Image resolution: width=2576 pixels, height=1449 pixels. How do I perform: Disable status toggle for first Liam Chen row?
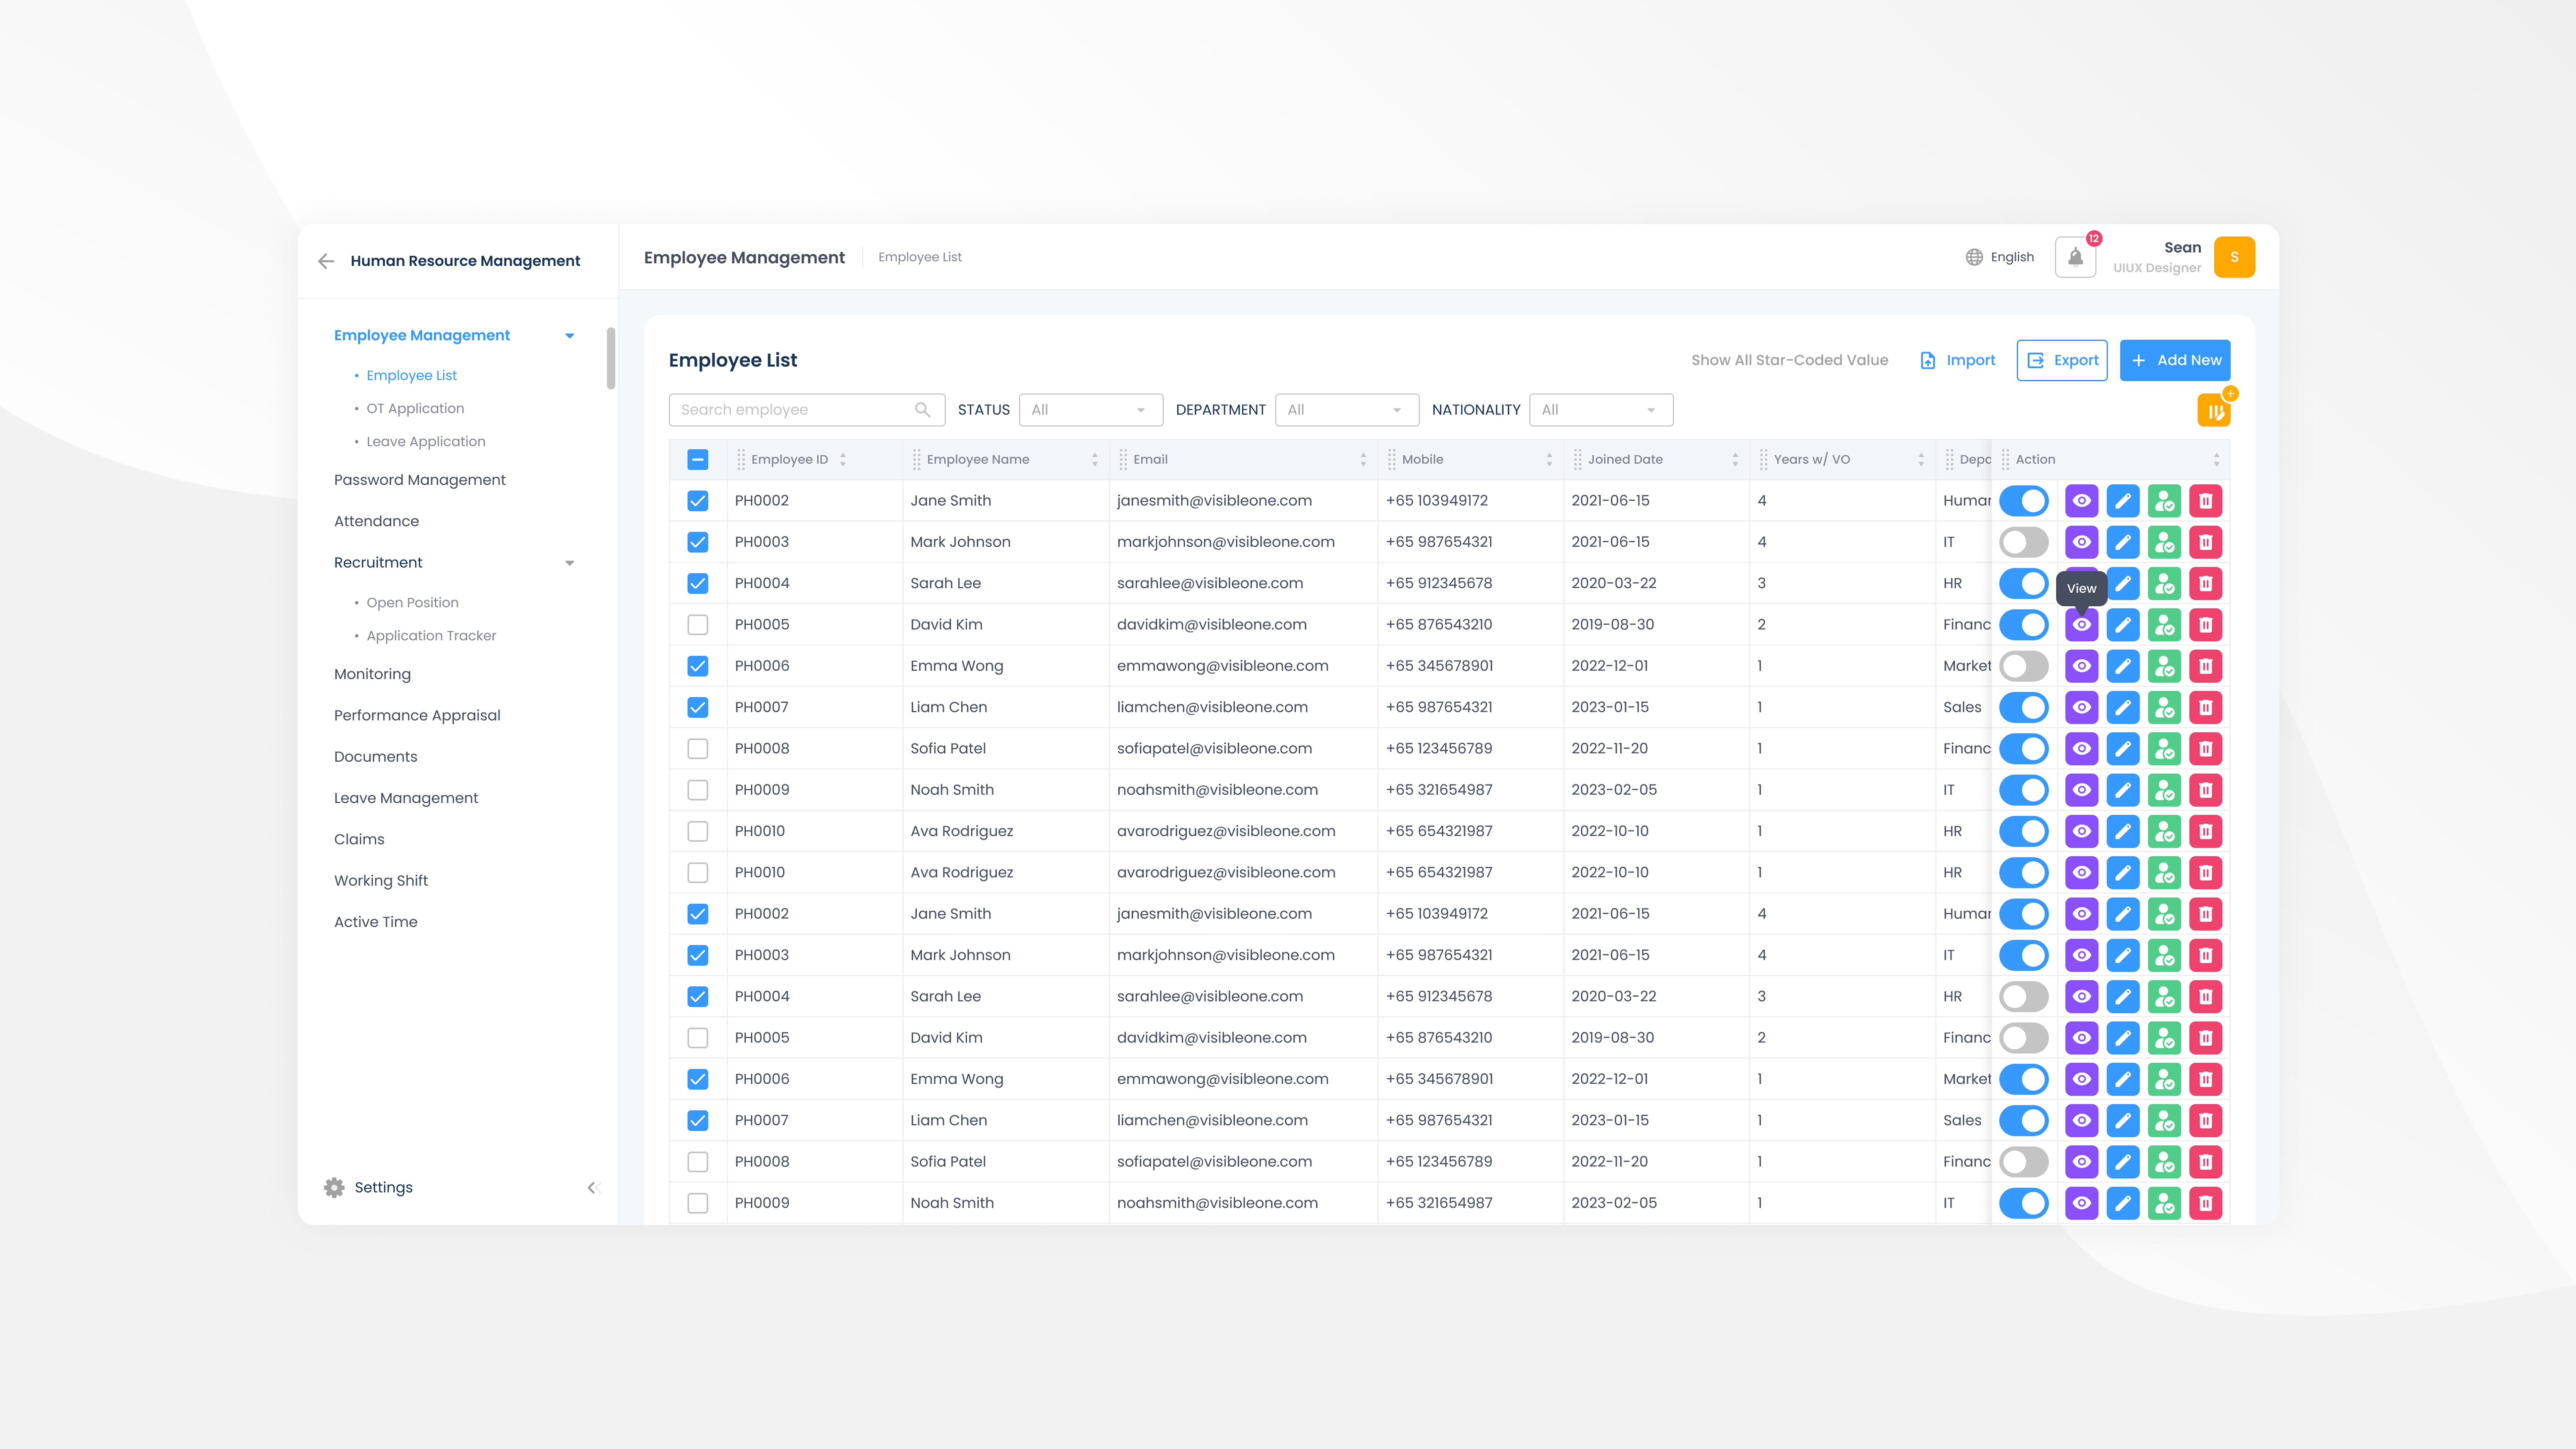point(2024,707)
